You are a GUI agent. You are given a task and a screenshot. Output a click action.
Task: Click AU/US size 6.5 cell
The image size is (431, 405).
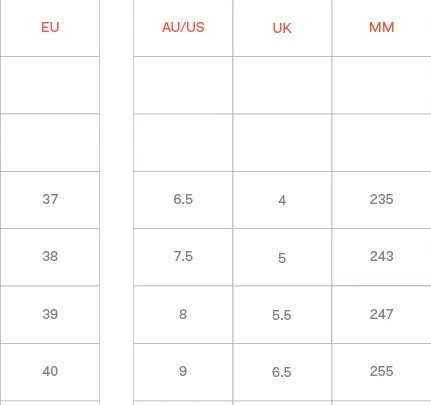click(x=183, y=199)
